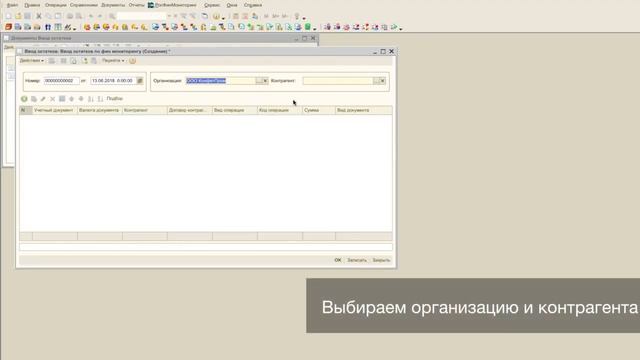Click the Open file icon in main toolbar
This screenshot has height=360, width=640.
[18, 16]
